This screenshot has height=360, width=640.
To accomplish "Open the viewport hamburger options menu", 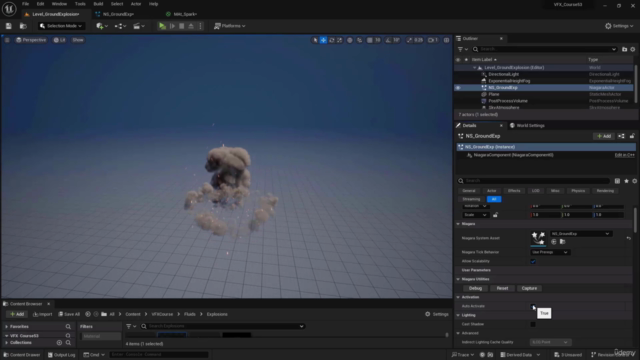I will click(x=7, y=40).
